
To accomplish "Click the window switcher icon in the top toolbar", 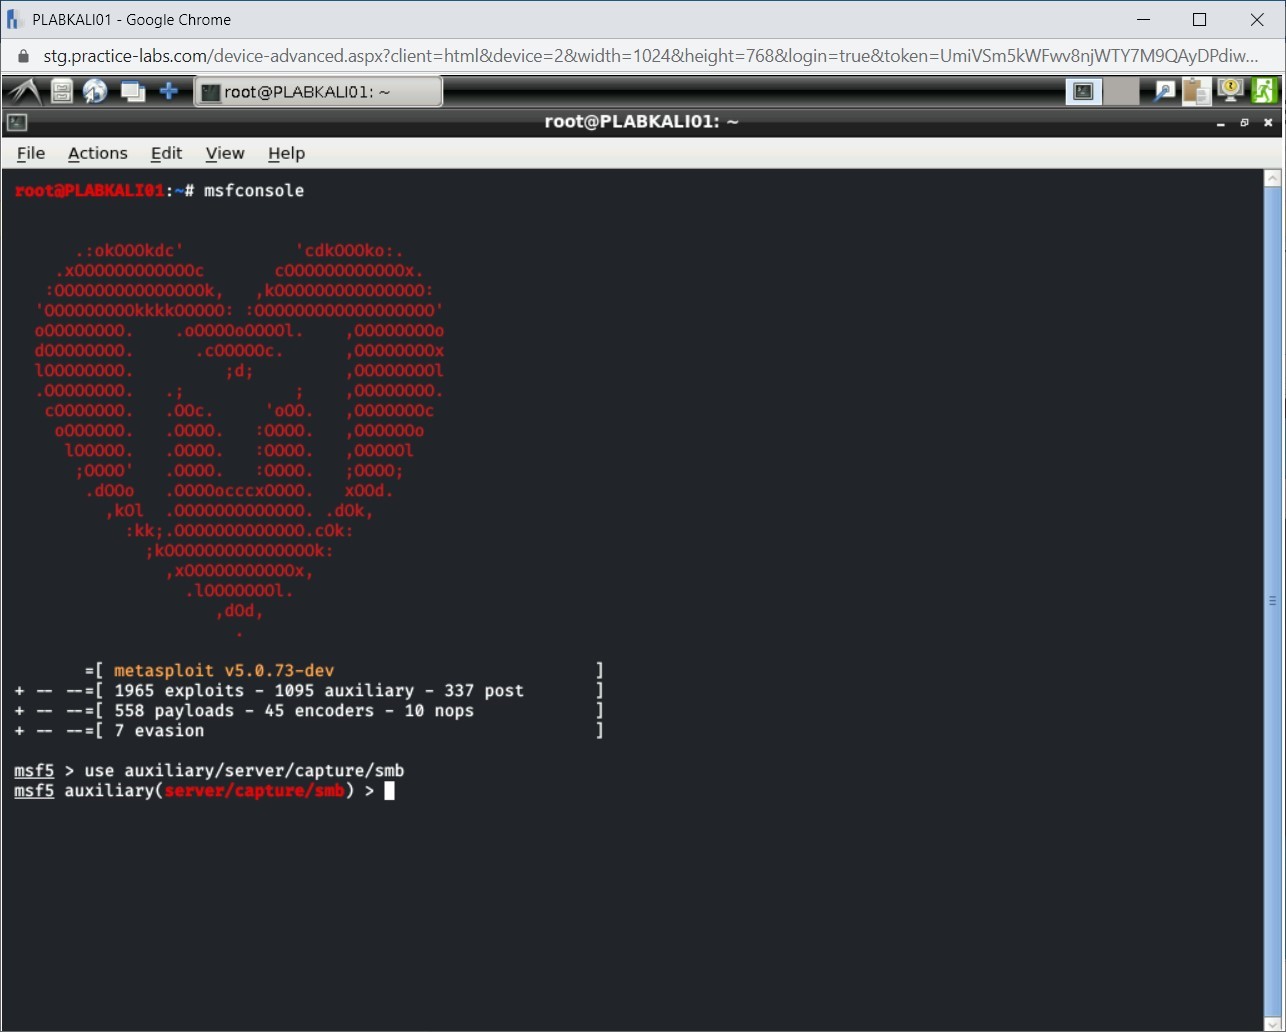I will [133, 91].
